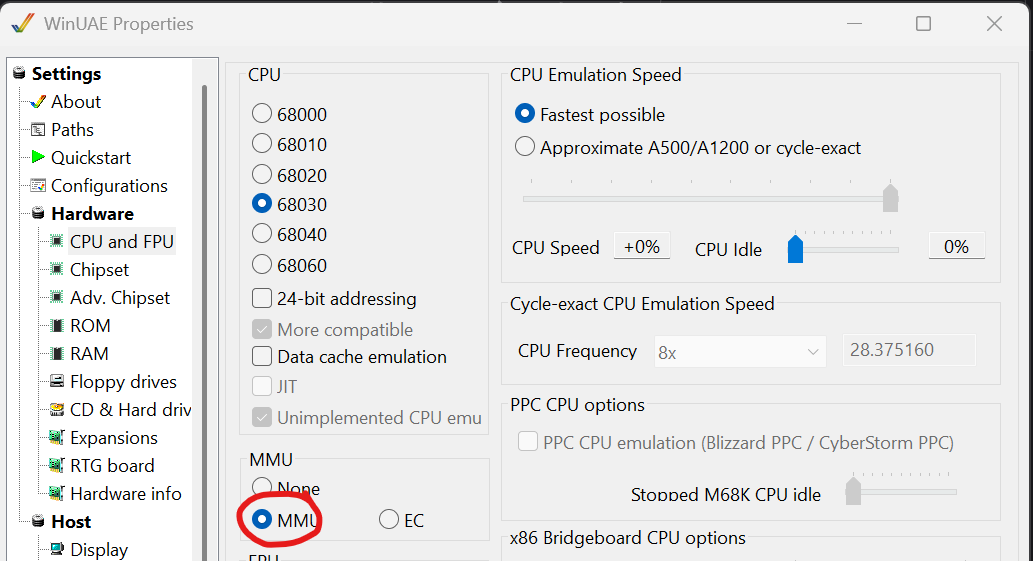Click the green Quickstart arrow icon
The image size is (1033, 561).
(38, 157)
